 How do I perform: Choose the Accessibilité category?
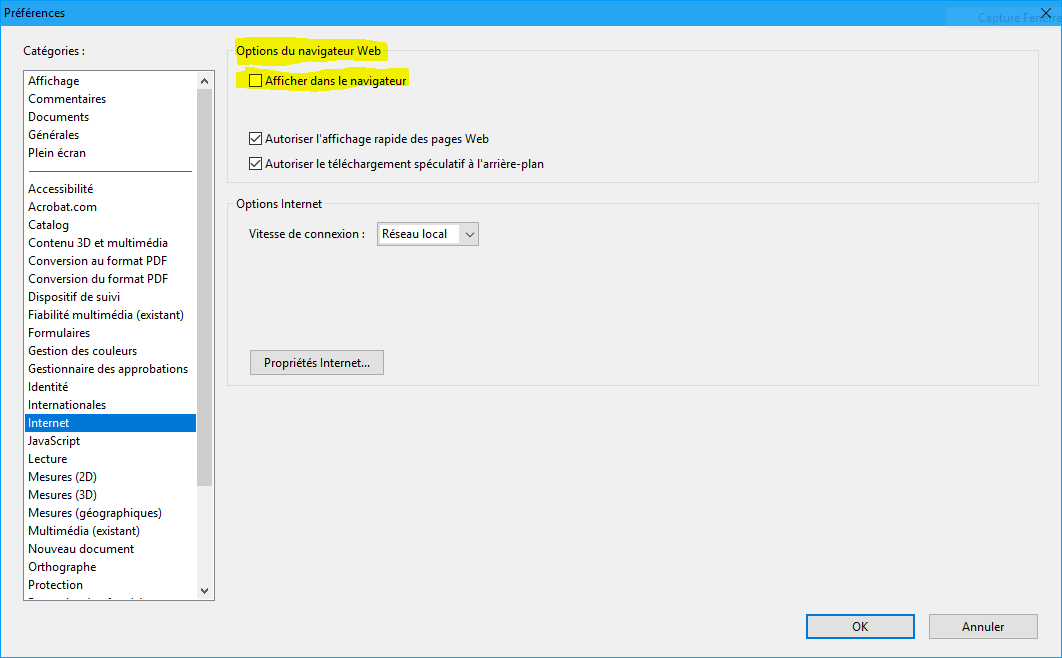60,189
